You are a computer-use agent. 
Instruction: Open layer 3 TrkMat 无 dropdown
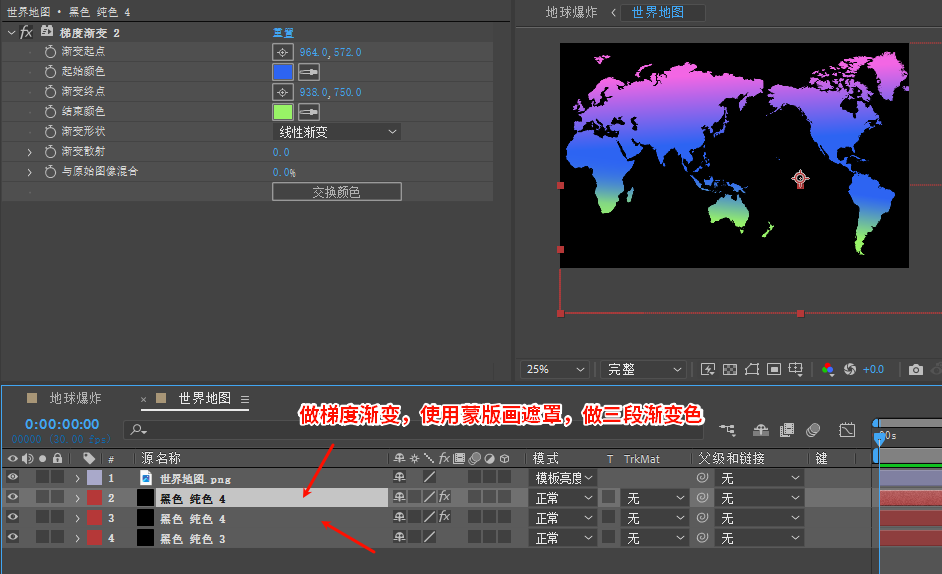tap(654, 518)
